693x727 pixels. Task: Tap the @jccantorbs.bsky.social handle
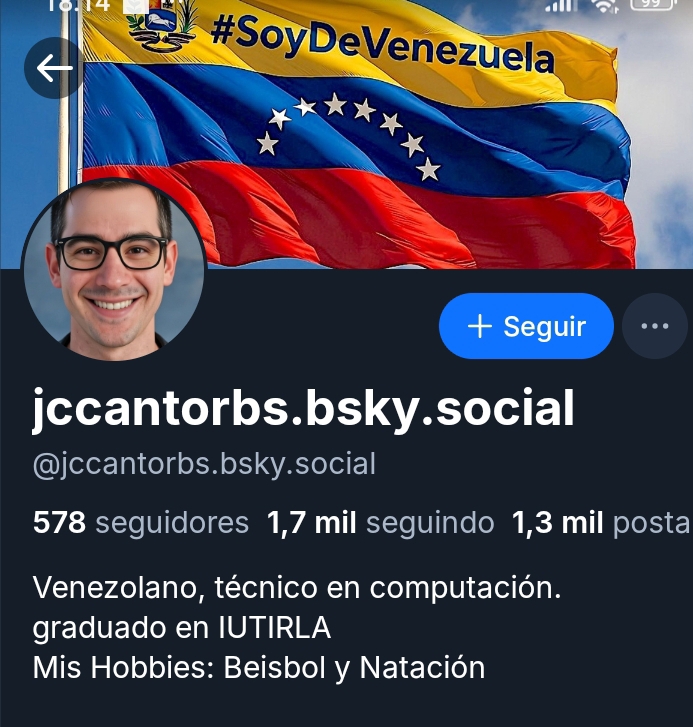[204, 464]
